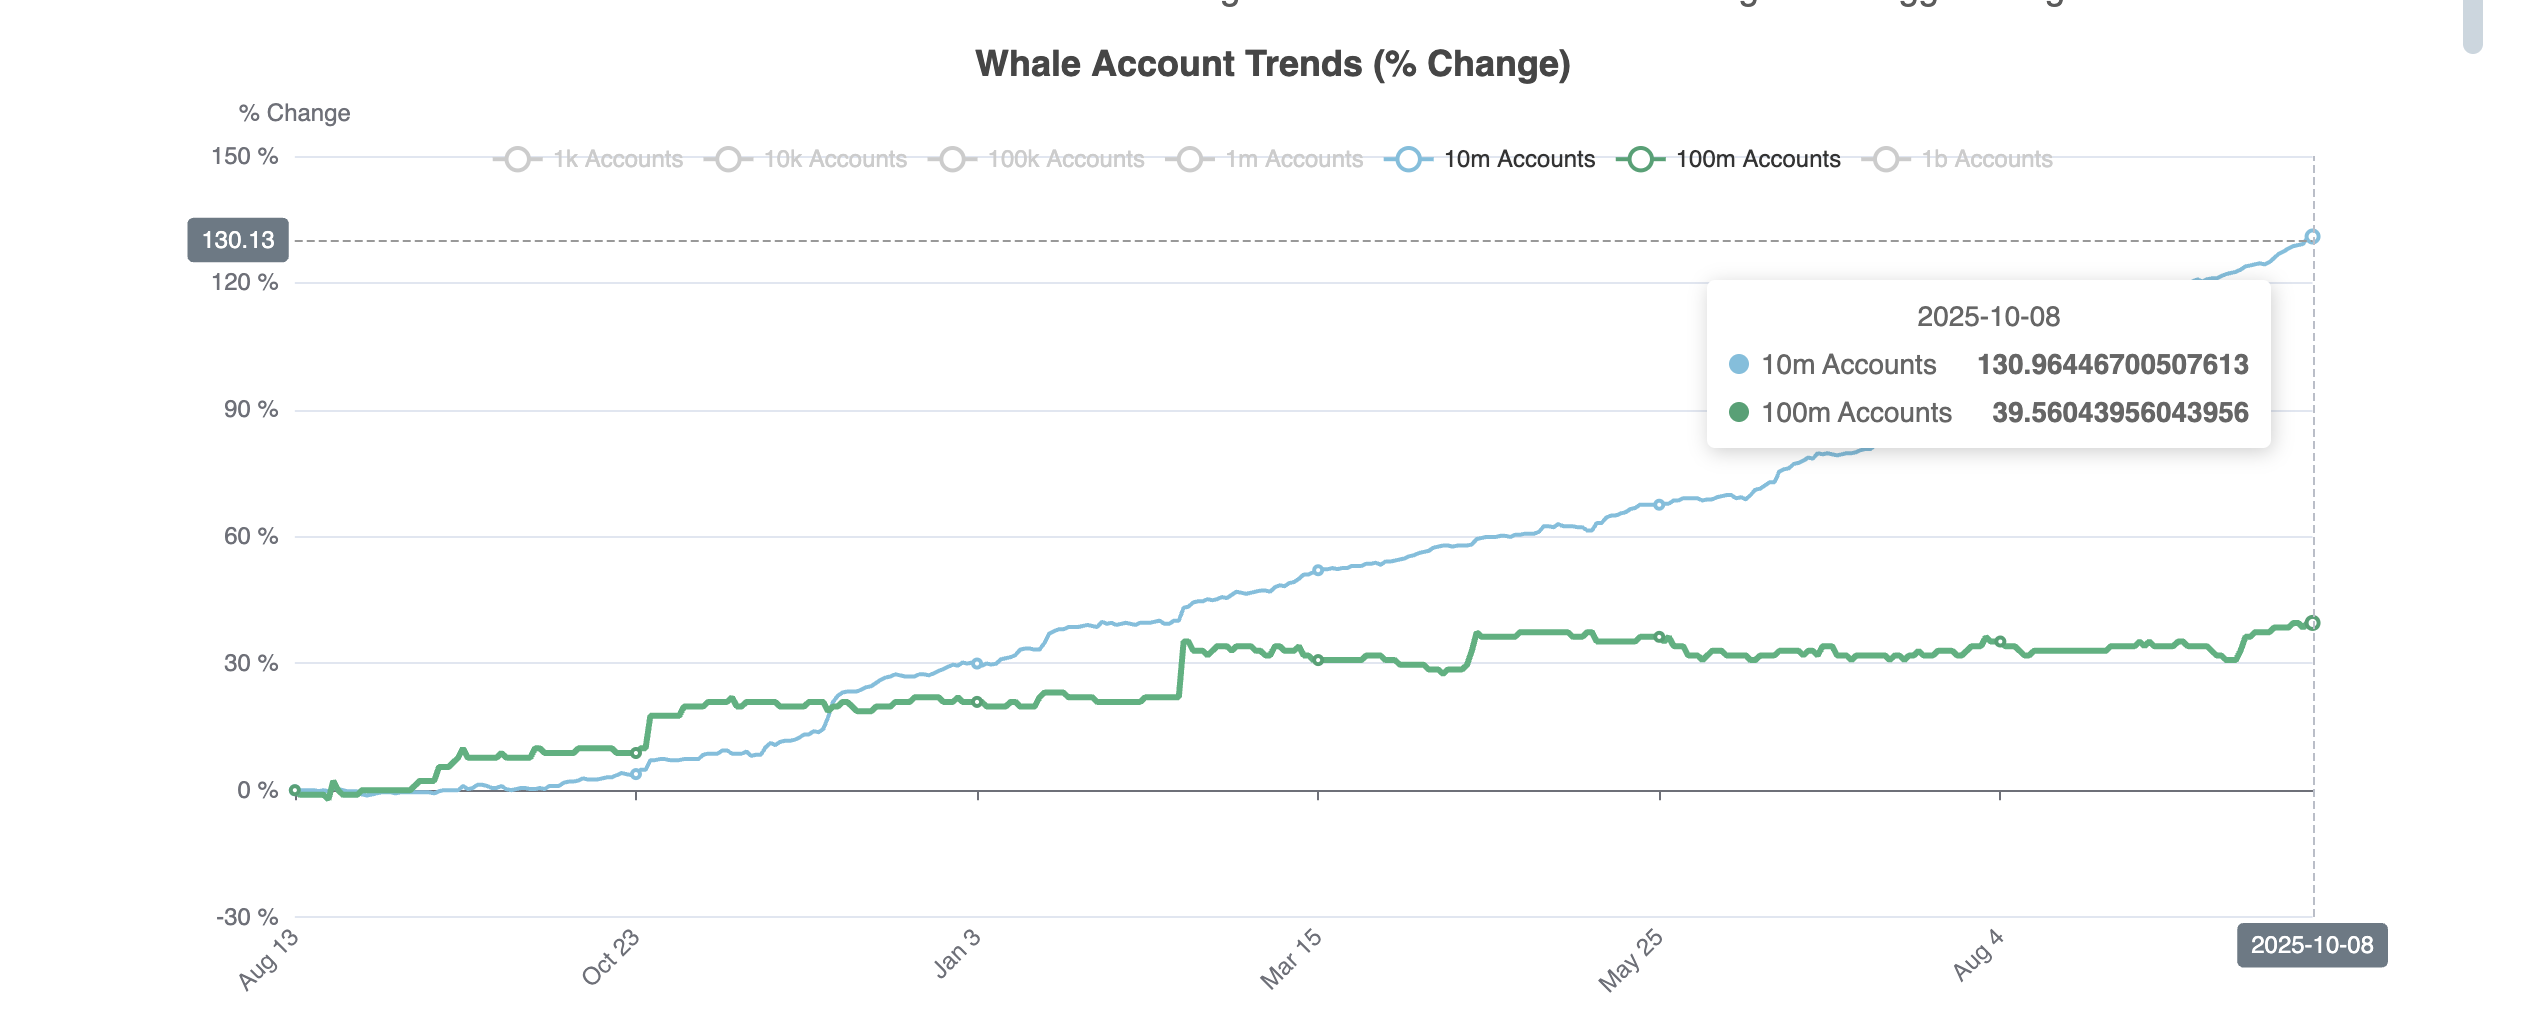Click the 10k Accounts legend marker icon
This screenshot has height=1020, width=2532.
pos(729,158)
